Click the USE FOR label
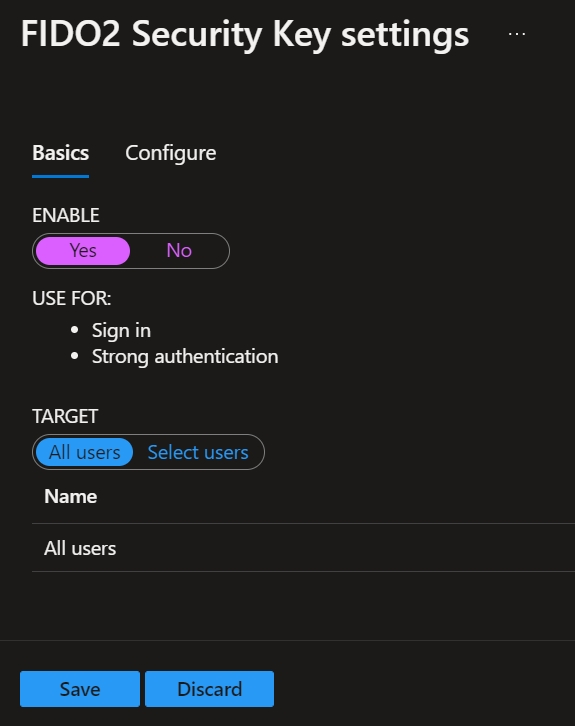Viewport: 575px width, 726px height. pos(72,298)
